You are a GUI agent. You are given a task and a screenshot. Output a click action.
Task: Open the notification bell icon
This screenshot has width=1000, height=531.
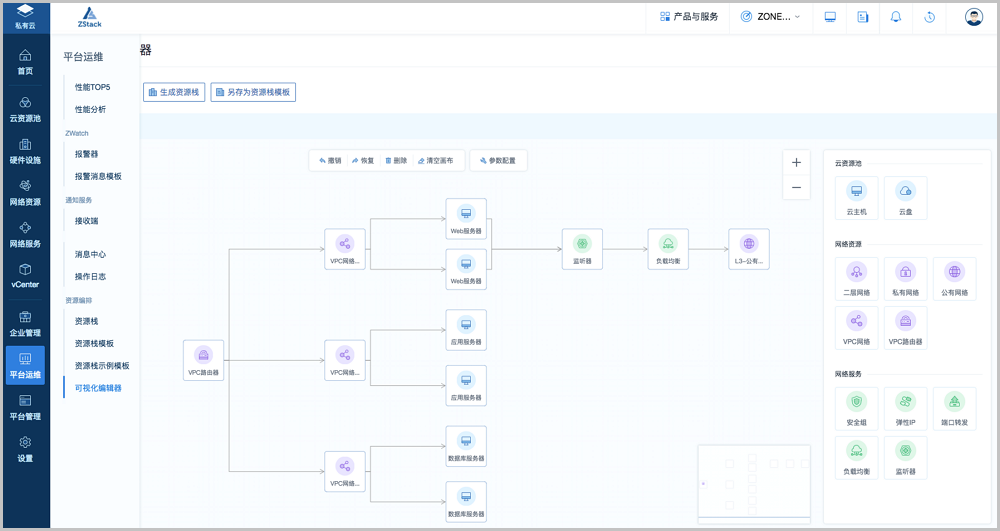(x=895, y=17)
